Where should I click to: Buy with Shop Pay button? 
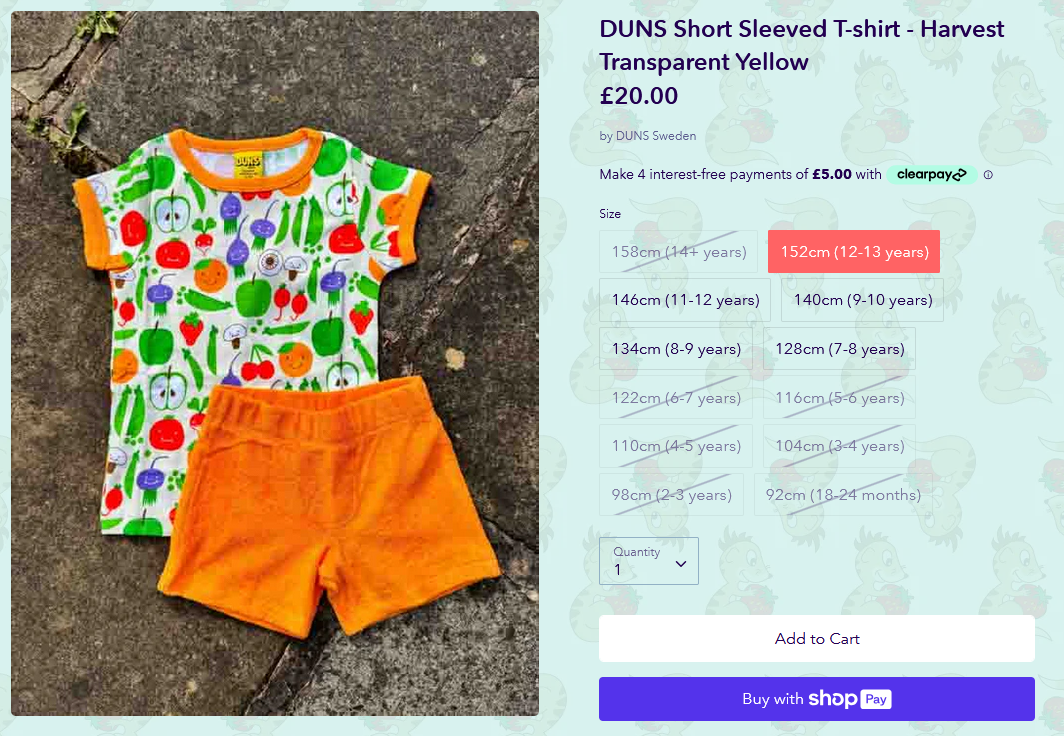(816, 699)
